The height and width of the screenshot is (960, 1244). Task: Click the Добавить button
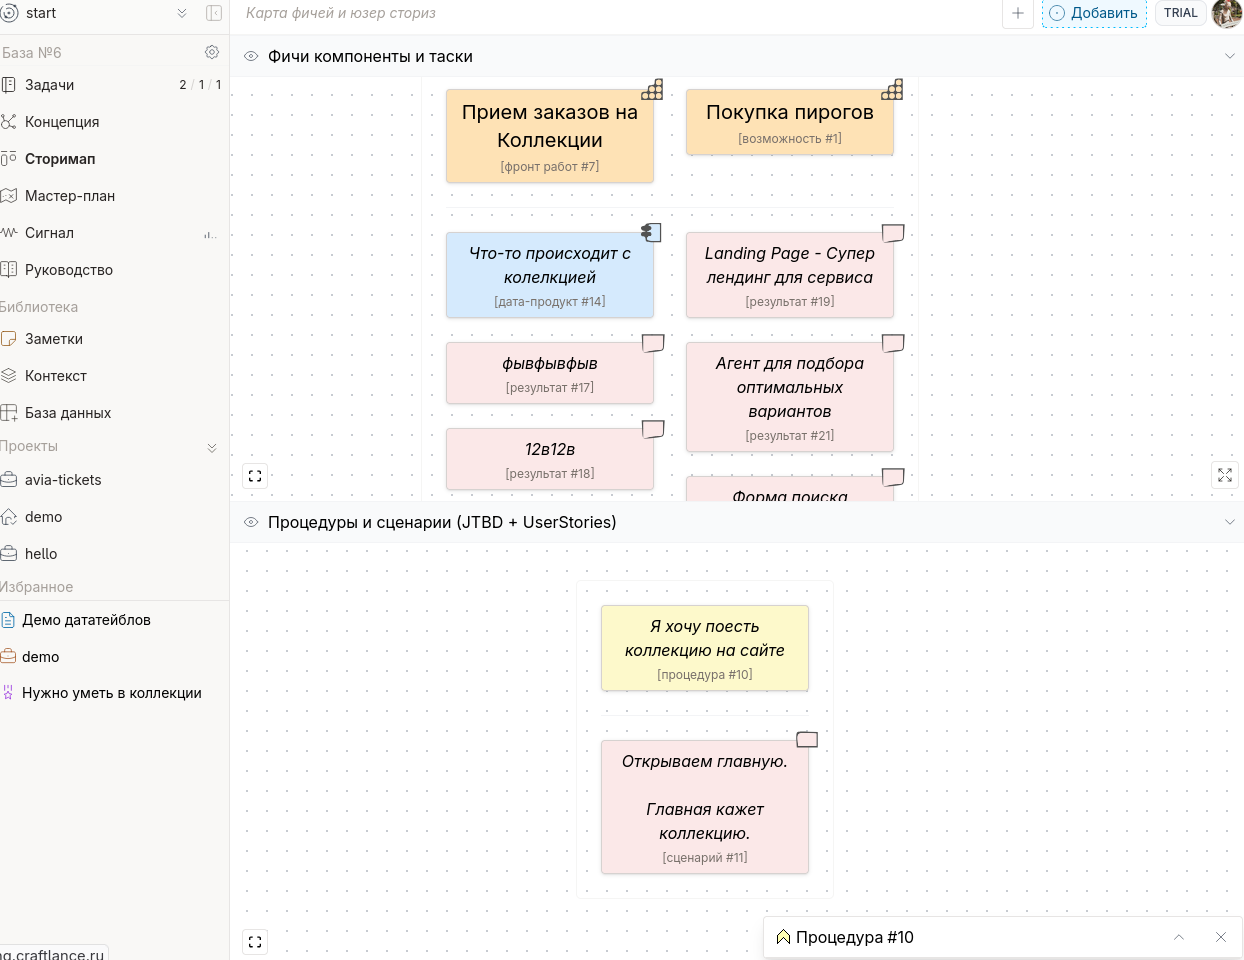1094,13
